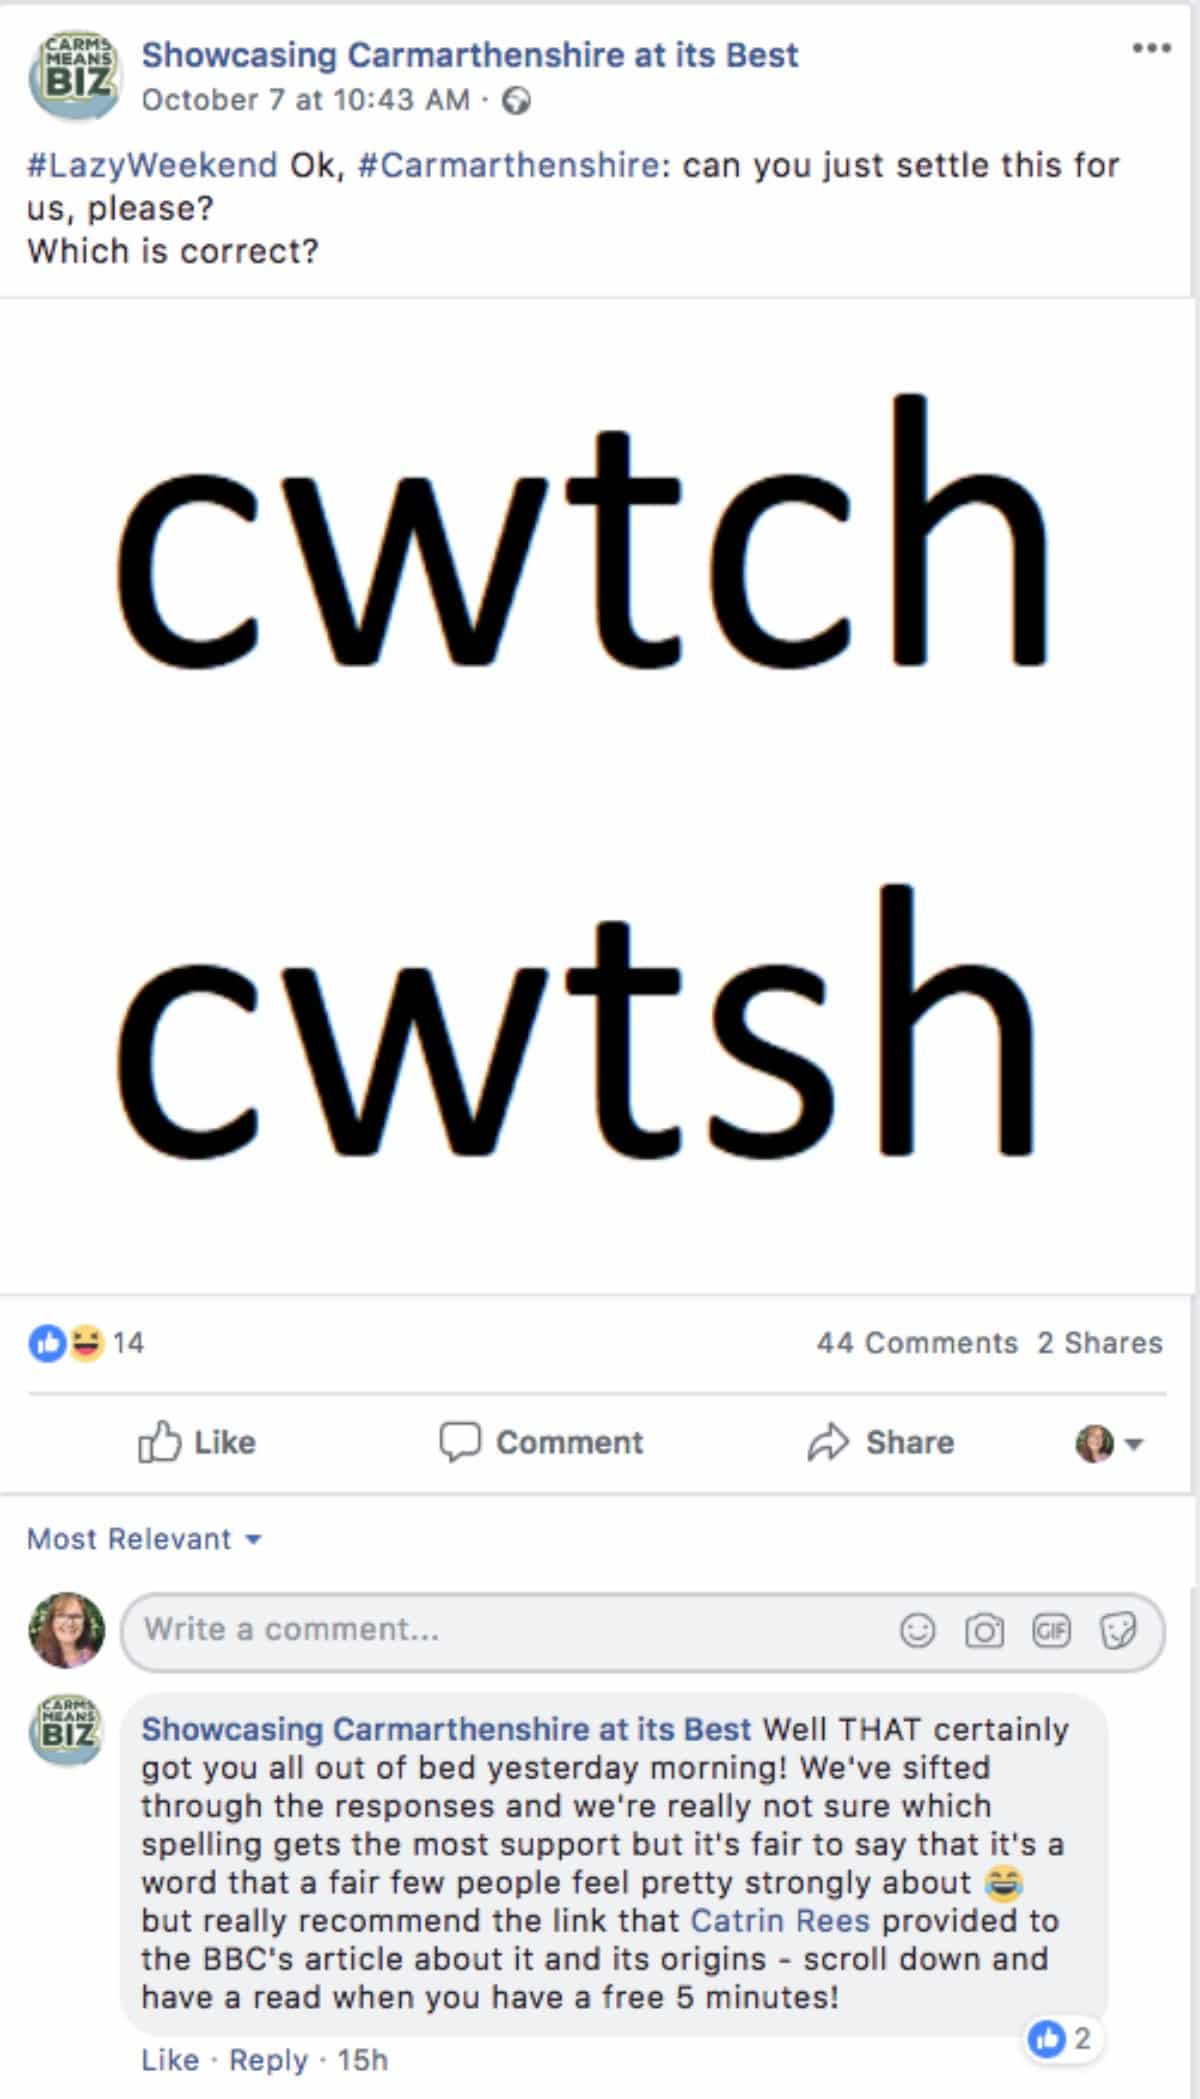Click the Comment button under the post

541,1442
